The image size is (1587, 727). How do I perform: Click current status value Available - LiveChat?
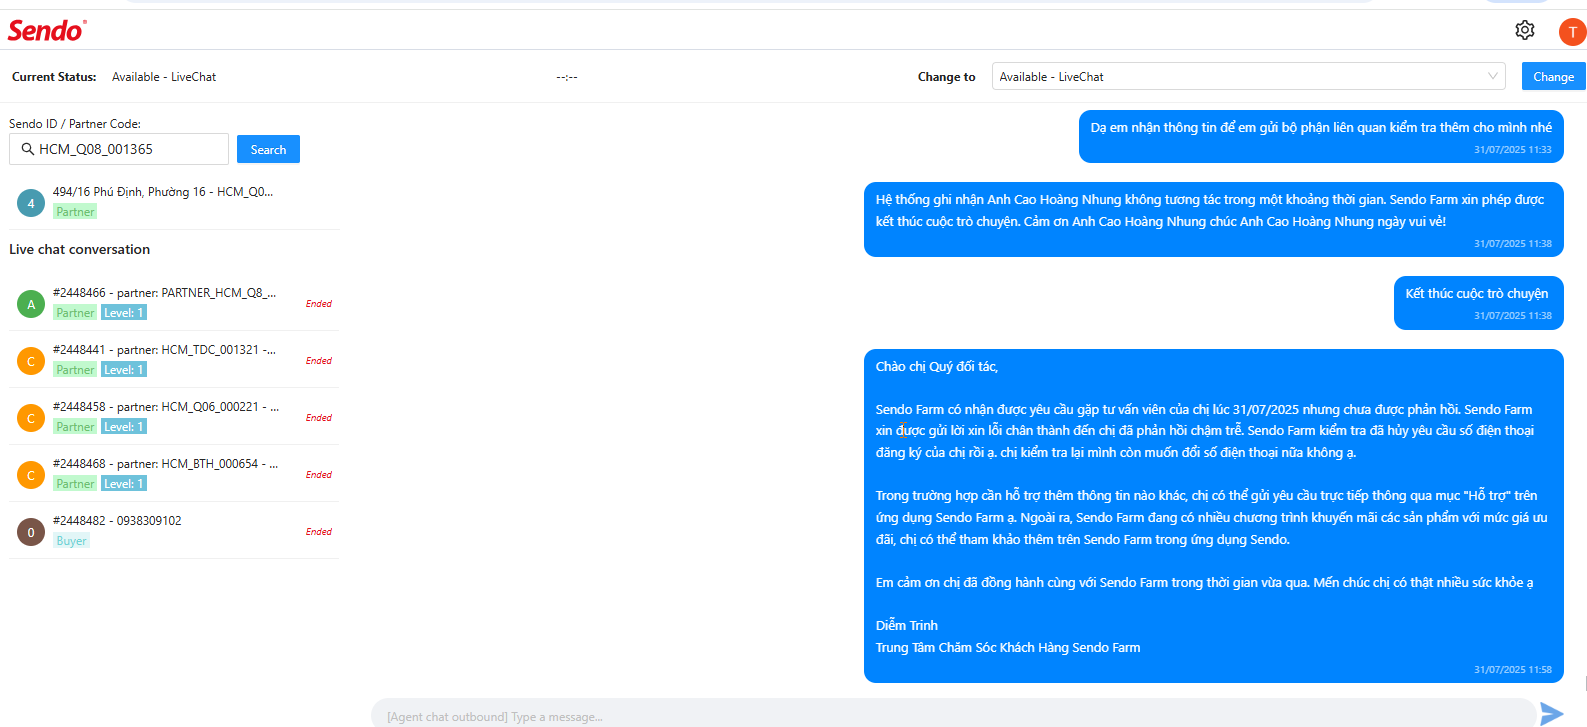click(164, 77)
